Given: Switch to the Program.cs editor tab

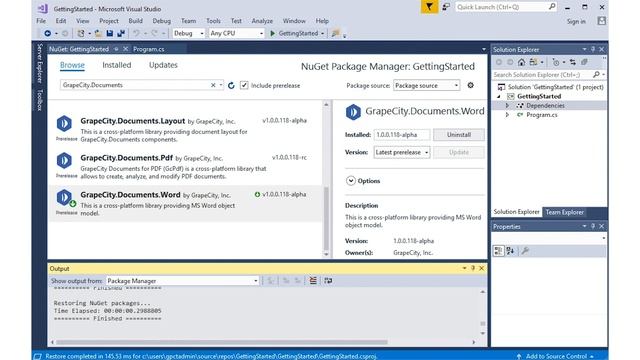Looking at the screenshot, I should click(149, 49).
